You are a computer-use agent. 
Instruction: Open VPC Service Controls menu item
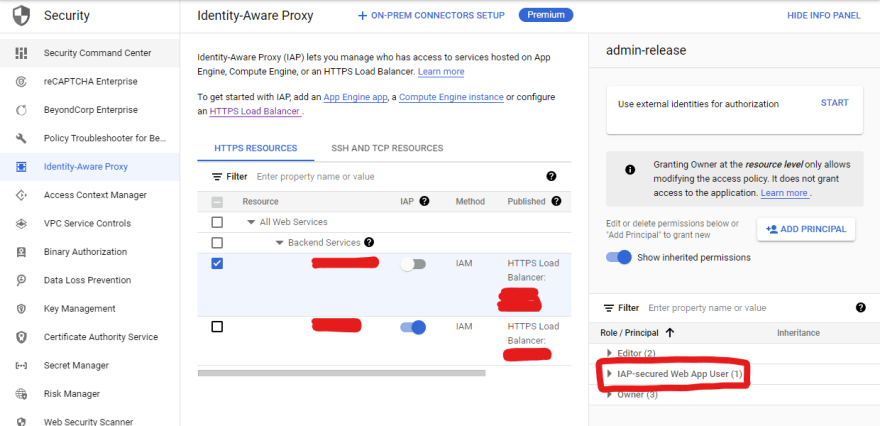[90, 223]
